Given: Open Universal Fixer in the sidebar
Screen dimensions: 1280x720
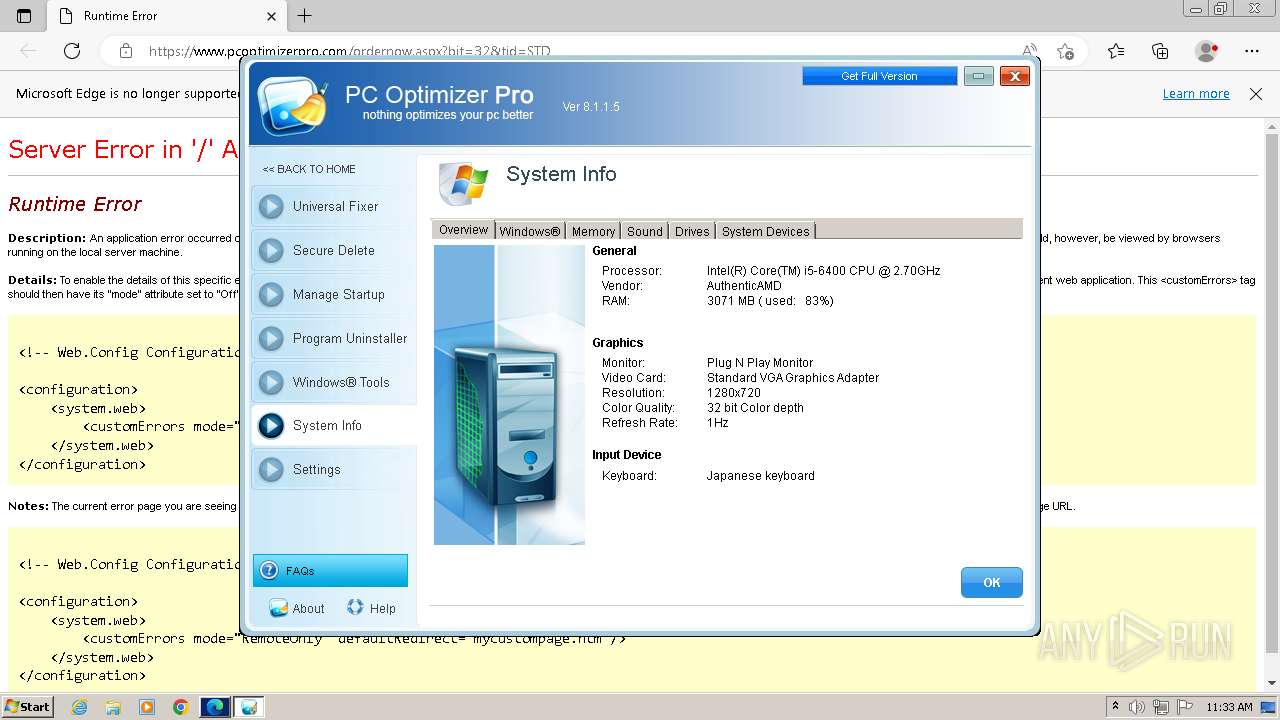Looking at the screenshot, I should tap(333, 207).
